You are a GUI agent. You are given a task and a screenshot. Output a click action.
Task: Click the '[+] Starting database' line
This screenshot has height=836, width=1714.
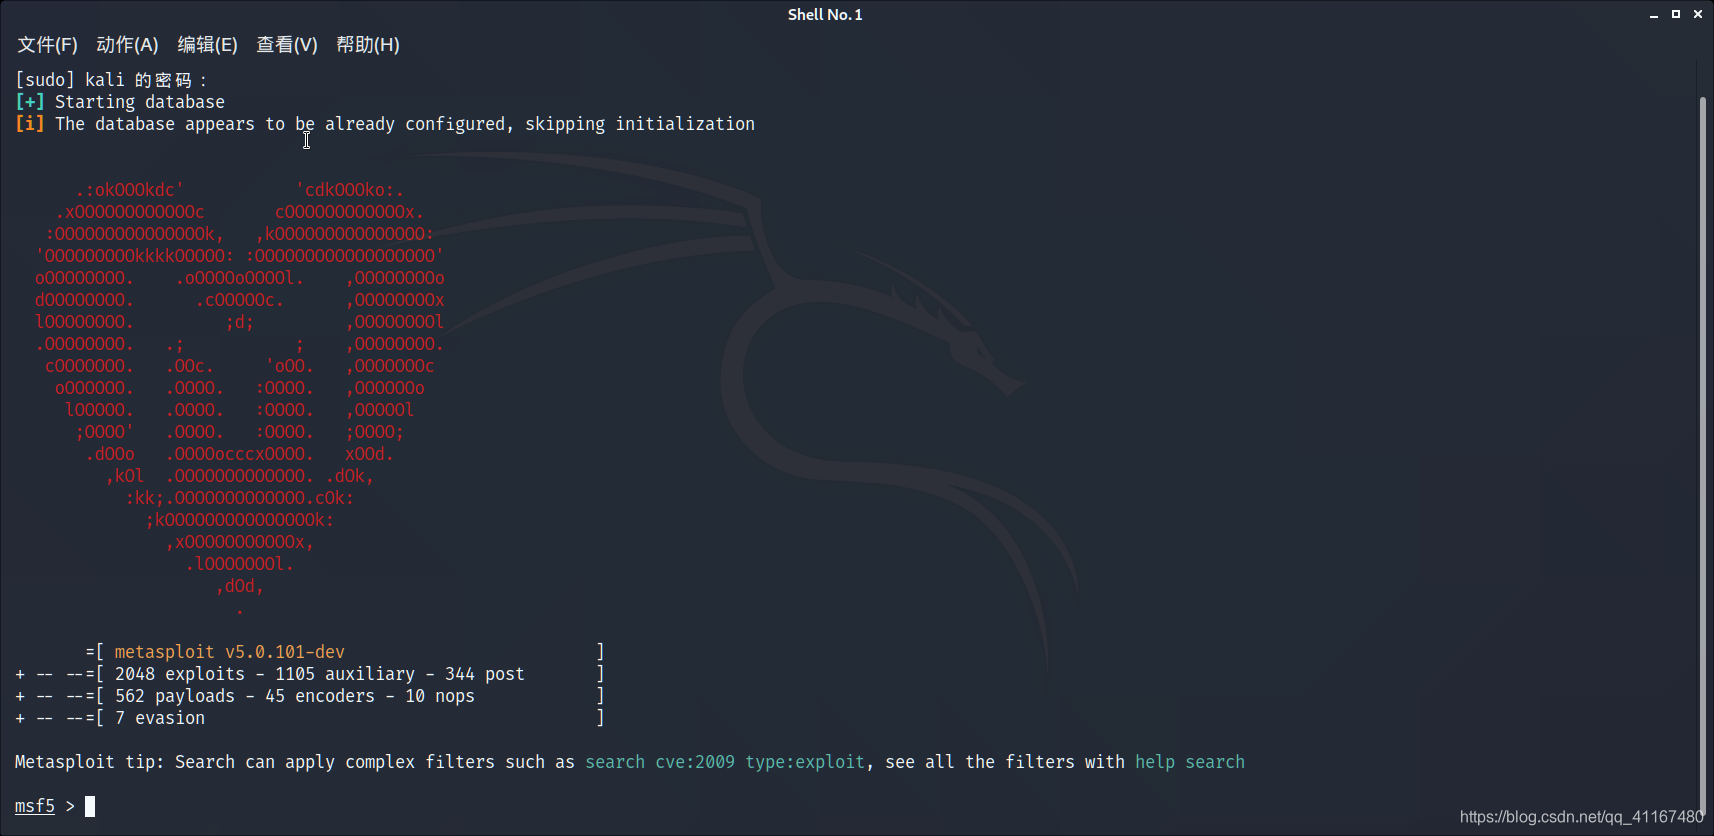point(120,102)
